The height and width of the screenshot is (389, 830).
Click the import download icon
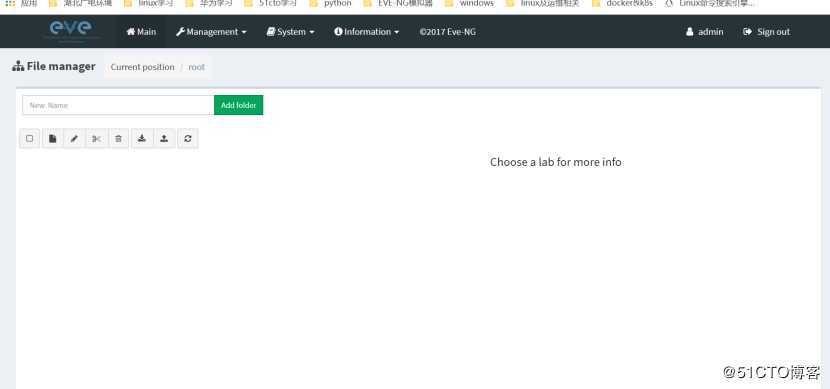click(141, 139)
